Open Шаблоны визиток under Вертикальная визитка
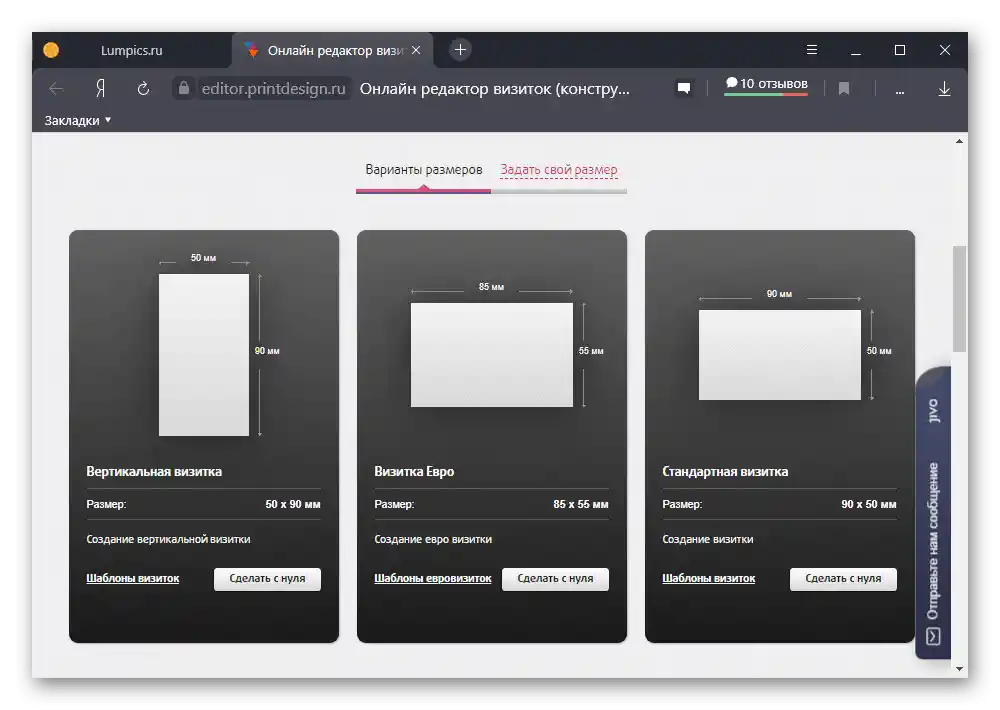The height and width of the screenshot is (710, 1000). (x=133, y=578)
